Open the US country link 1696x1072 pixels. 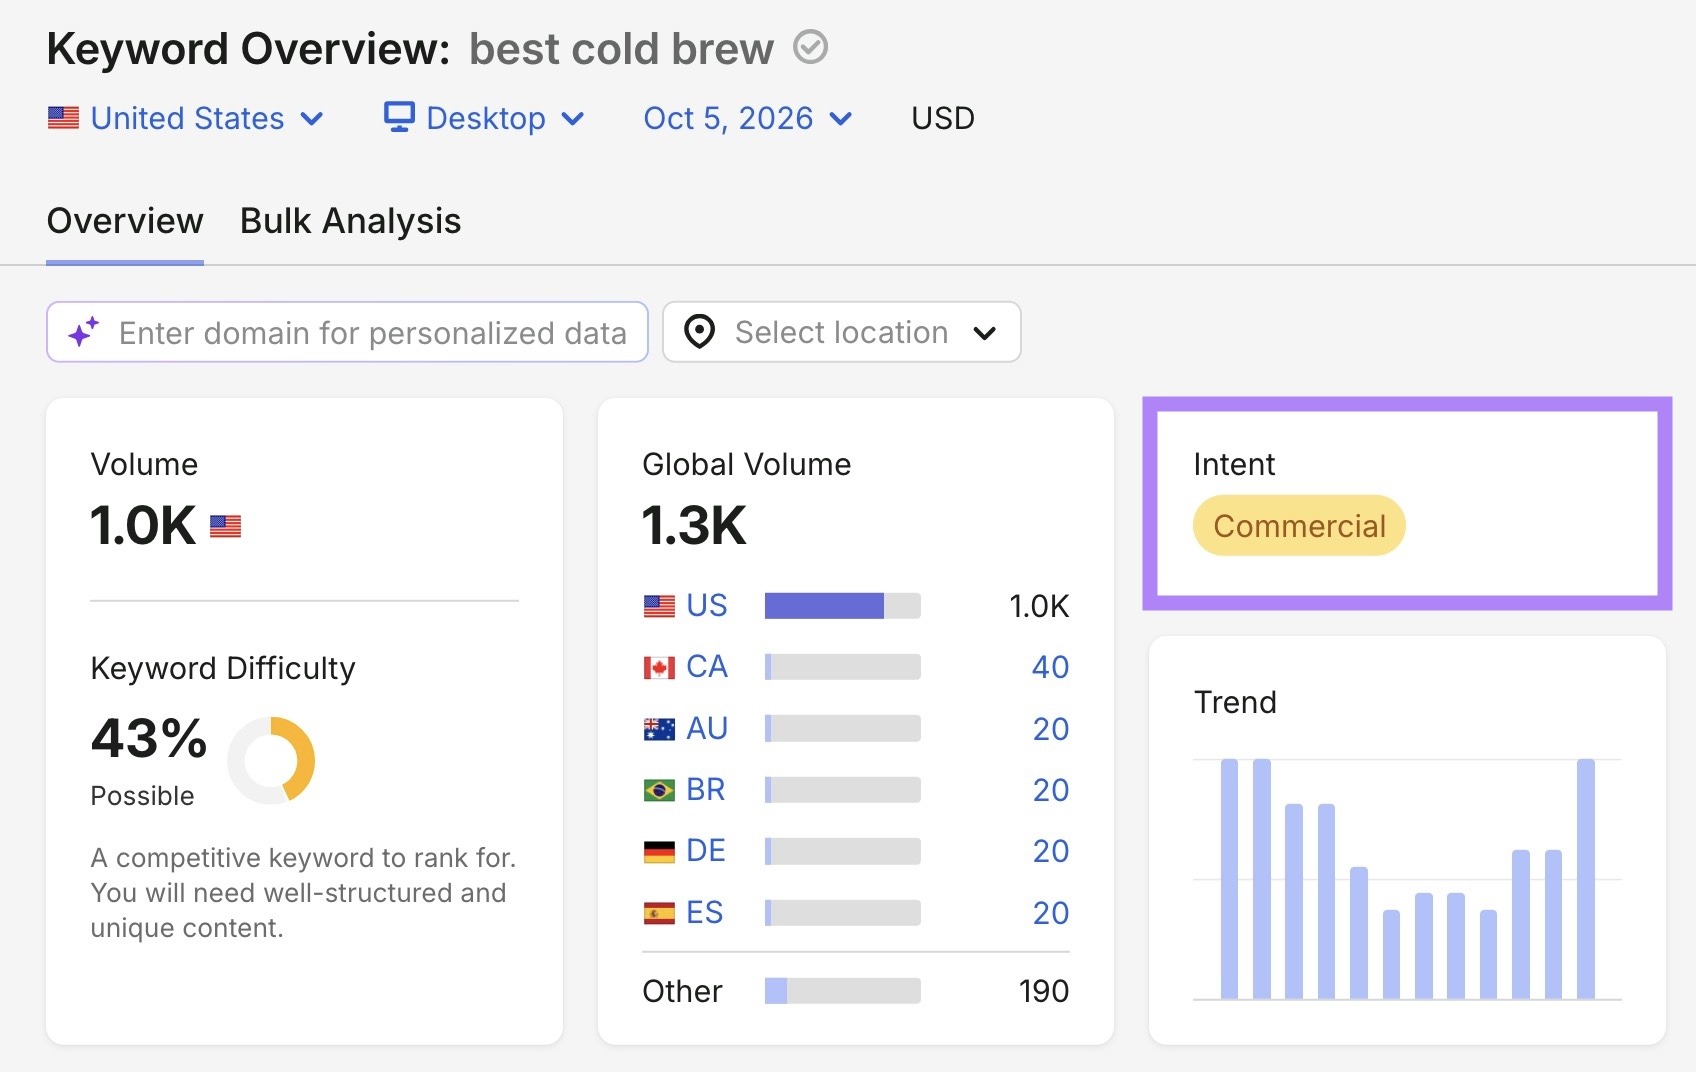pos(707,606)
